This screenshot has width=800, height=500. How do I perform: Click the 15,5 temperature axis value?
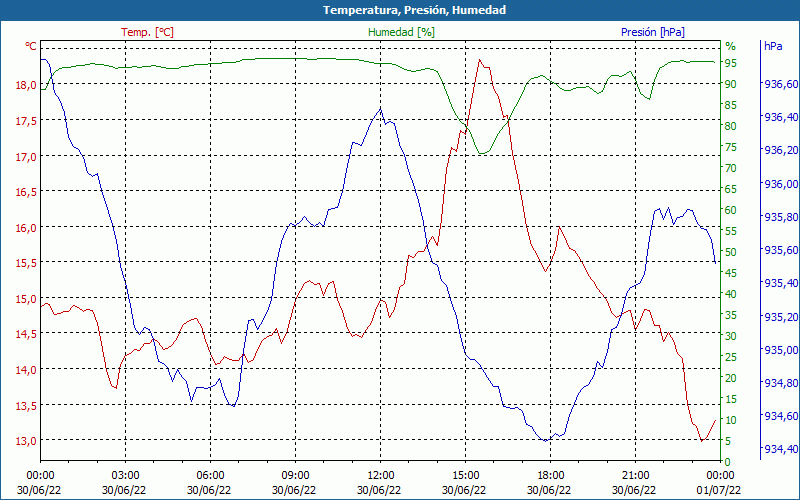click(x=27, y=263)
